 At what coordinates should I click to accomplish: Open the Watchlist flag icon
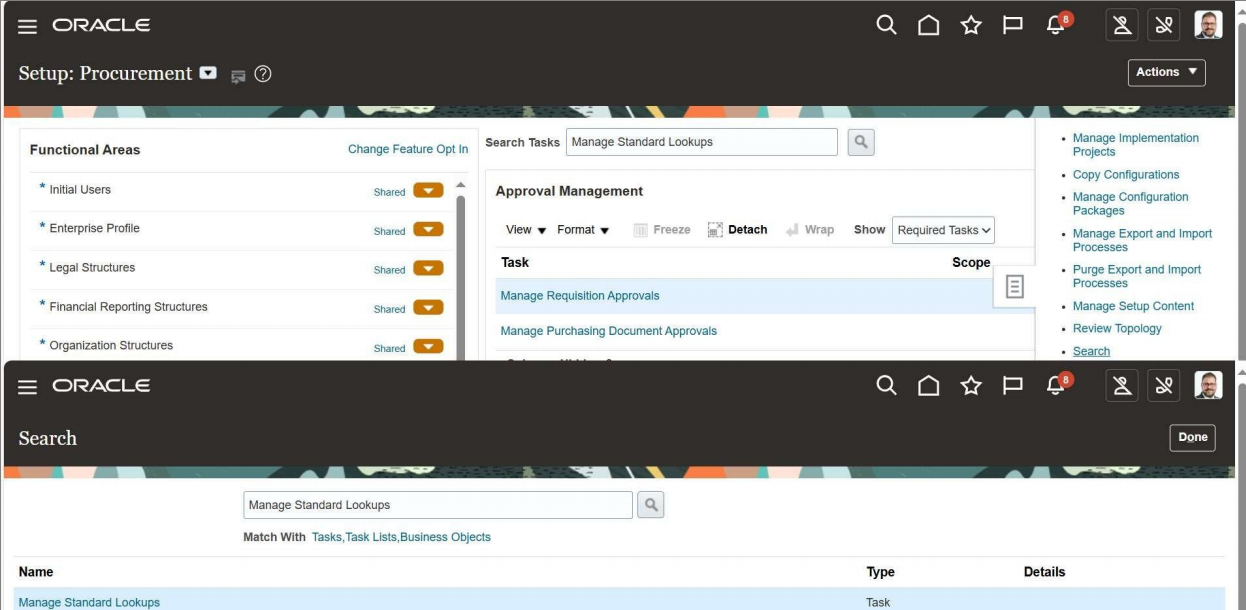[1012, 23]
